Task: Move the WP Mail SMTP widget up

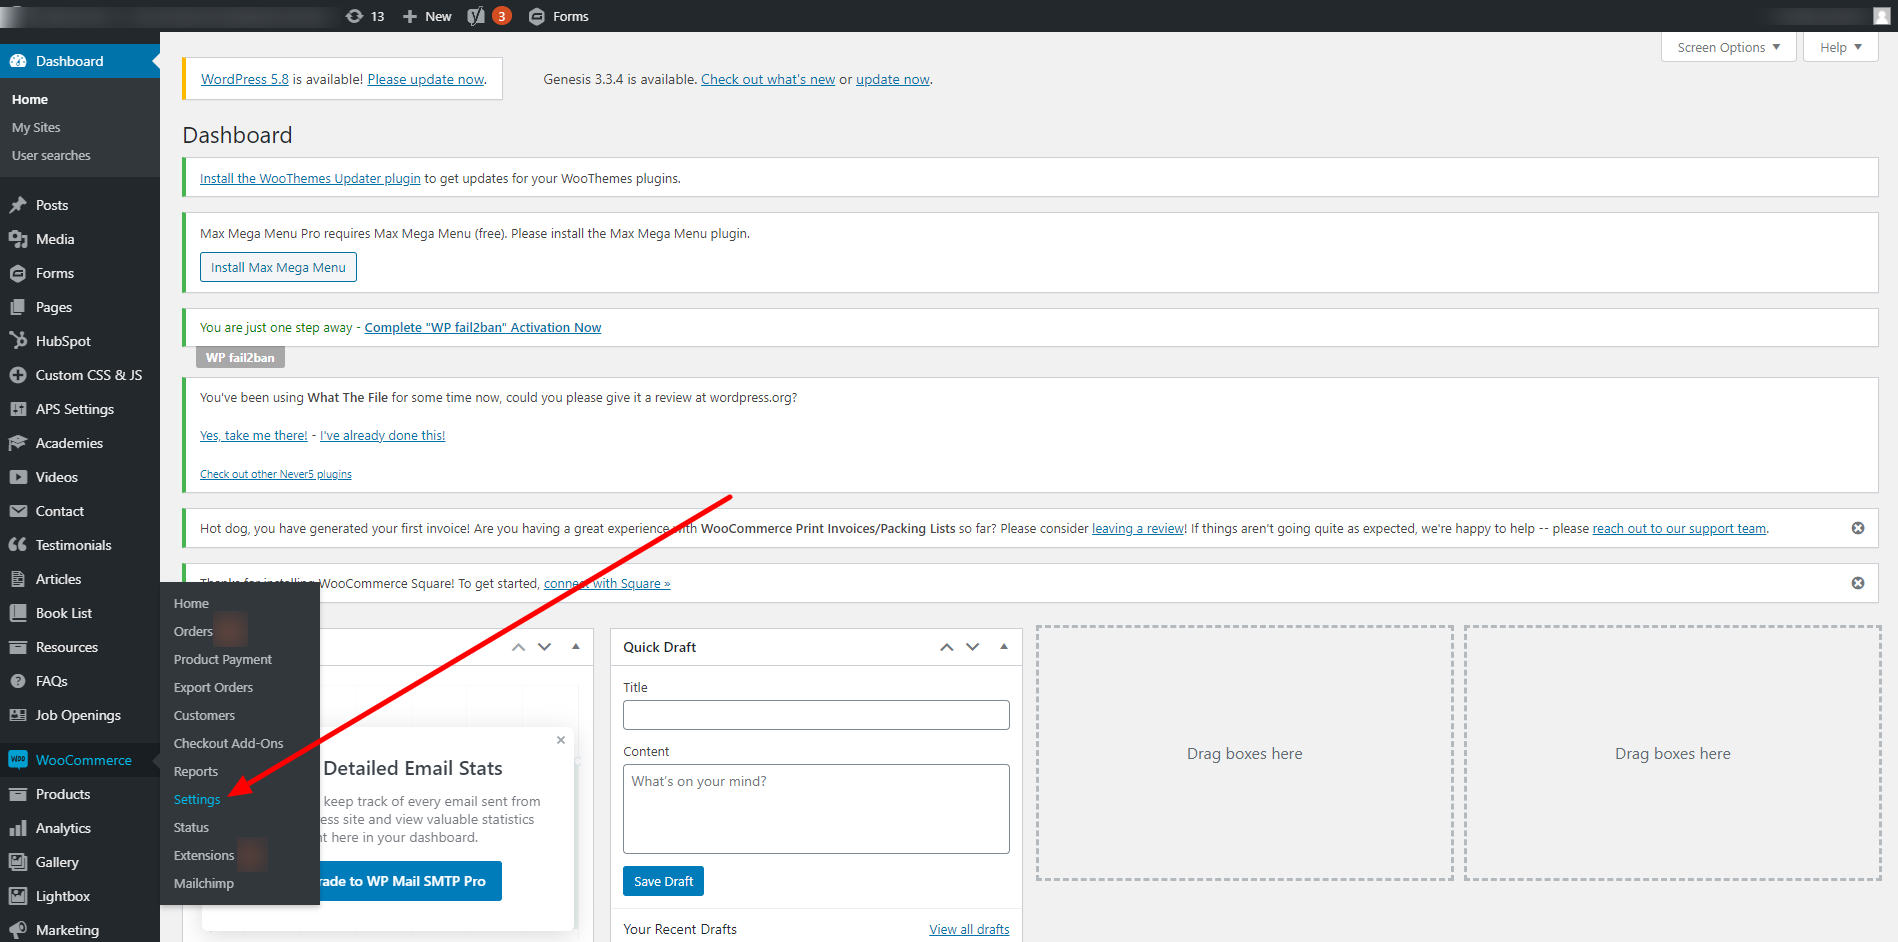Action: pyautogui.click(x=518, y=647)
